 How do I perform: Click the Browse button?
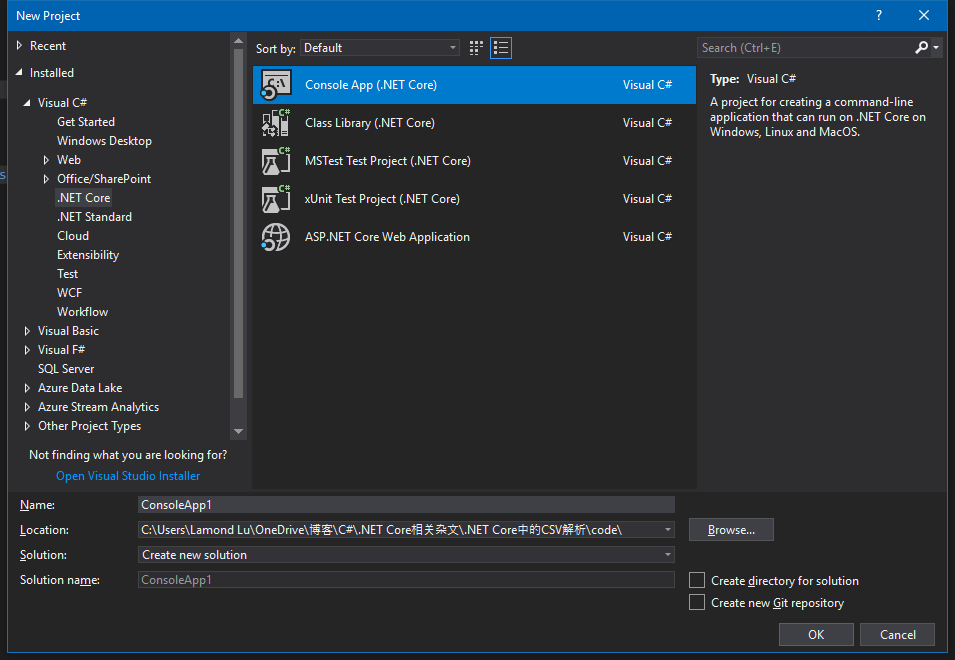click(x=731, y=530)
